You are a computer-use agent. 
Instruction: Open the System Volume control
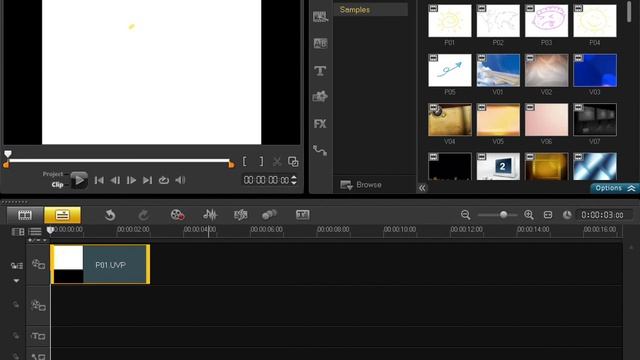tap(180, 180)
